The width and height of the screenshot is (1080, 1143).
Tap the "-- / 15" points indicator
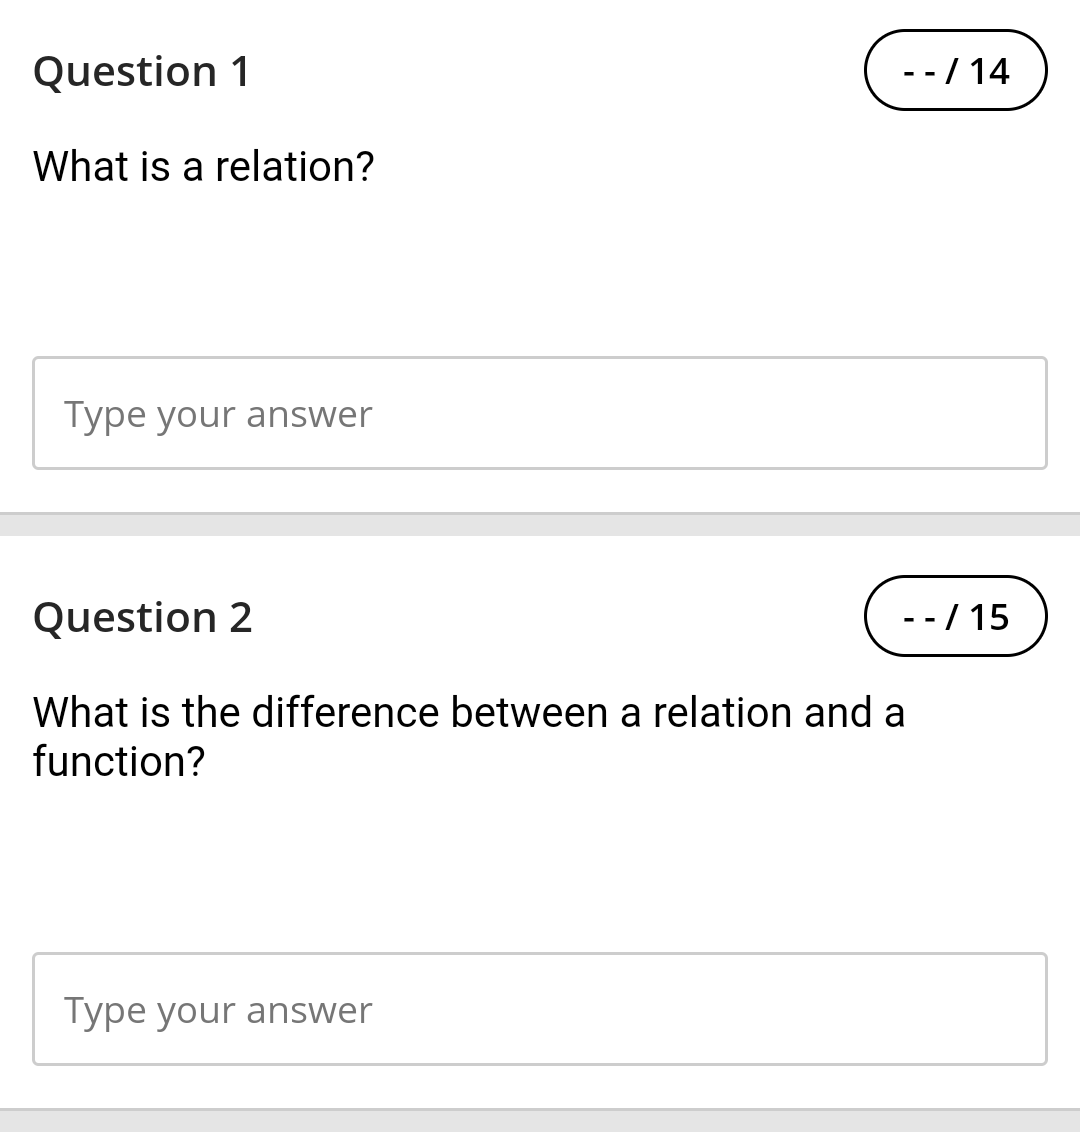[955, 617]
